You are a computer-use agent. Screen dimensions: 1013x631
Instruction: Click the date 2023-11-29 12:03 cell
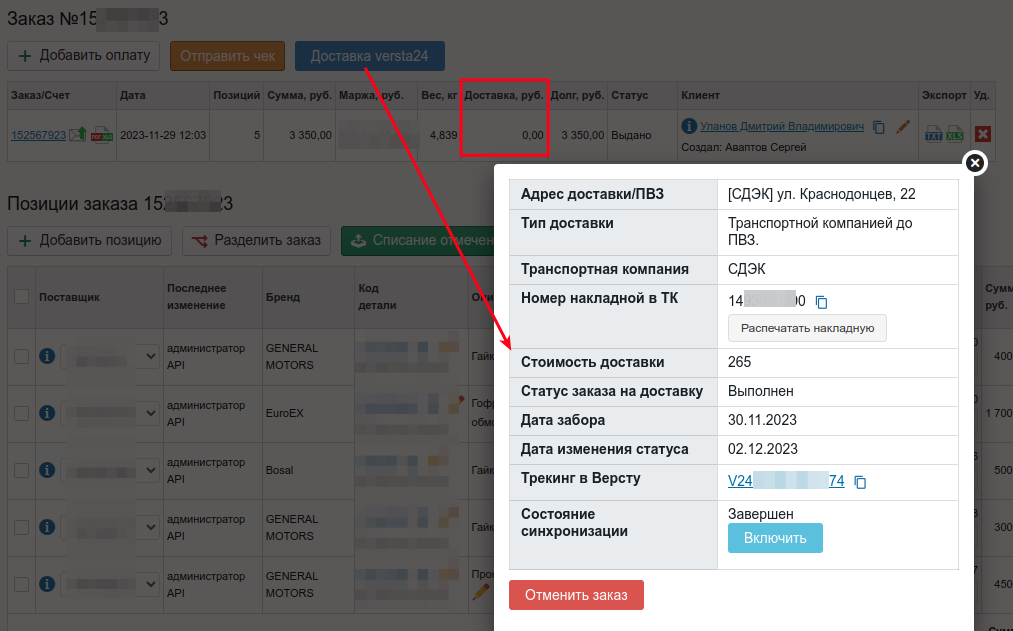(x=163, y=135)
